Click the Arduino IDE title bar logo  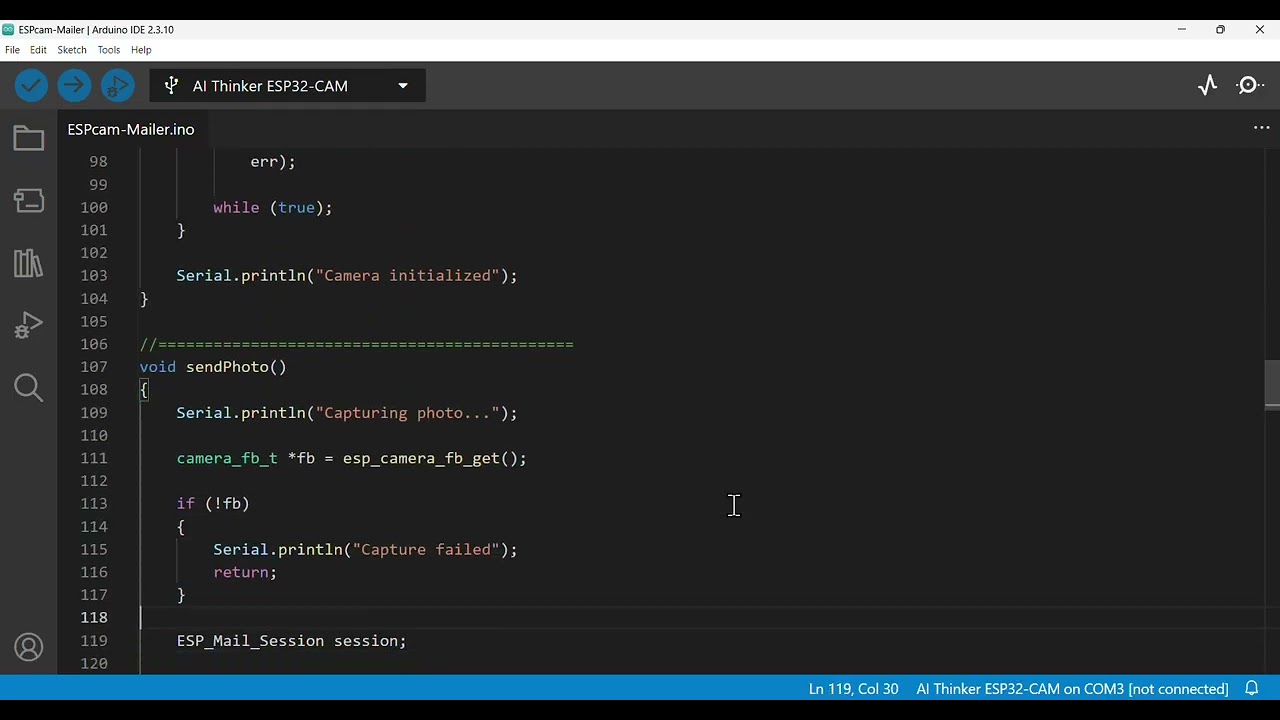coord(9,29)
